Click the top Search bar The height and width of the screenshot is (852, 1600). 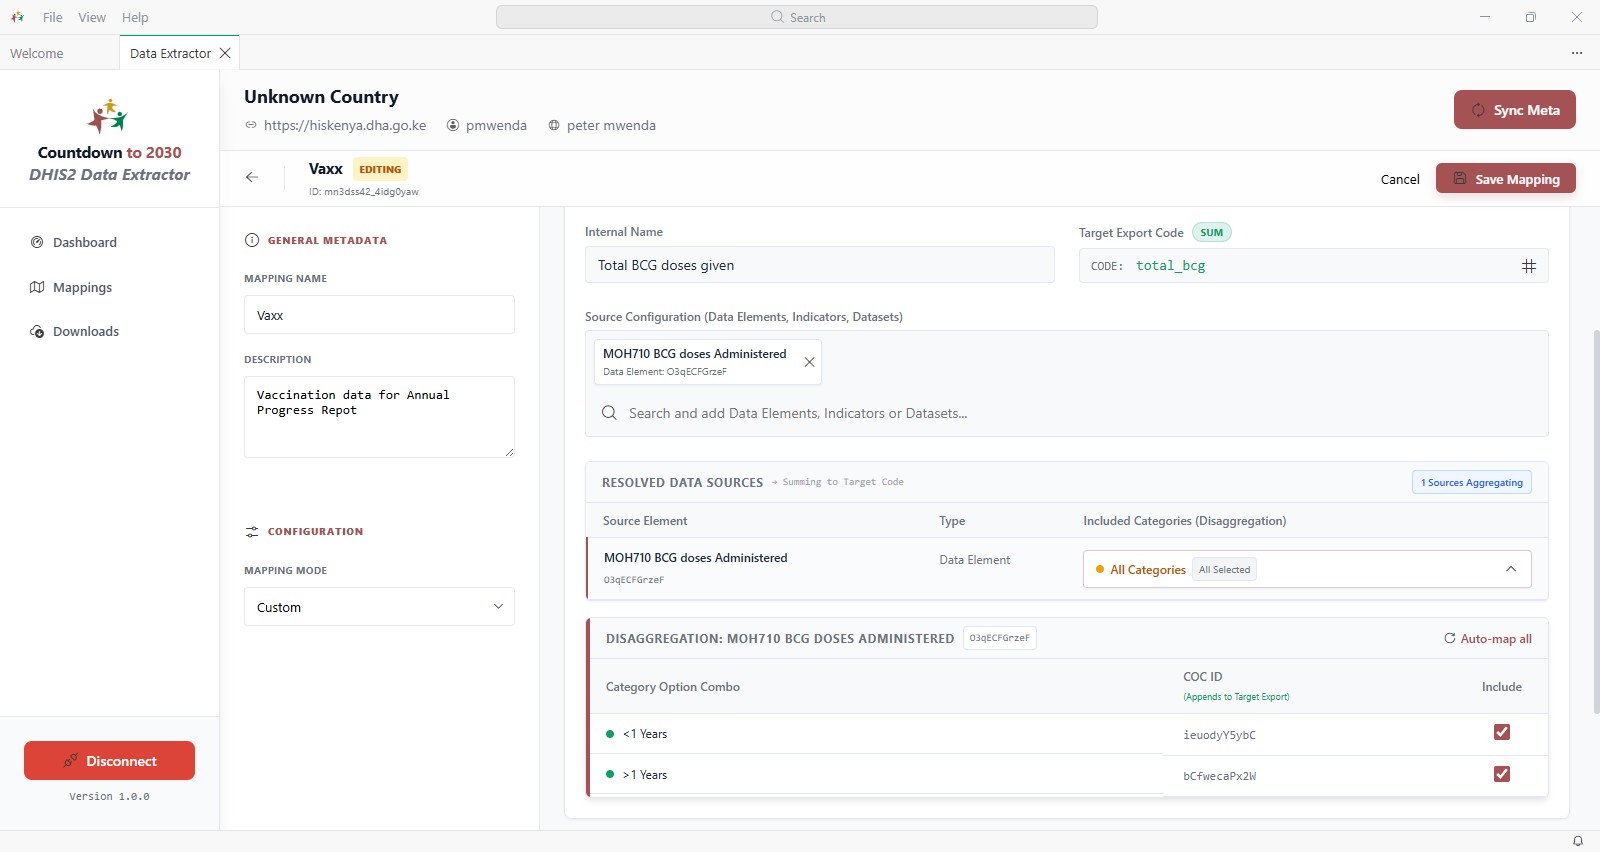pyautogui.click(x=796, y=17)
